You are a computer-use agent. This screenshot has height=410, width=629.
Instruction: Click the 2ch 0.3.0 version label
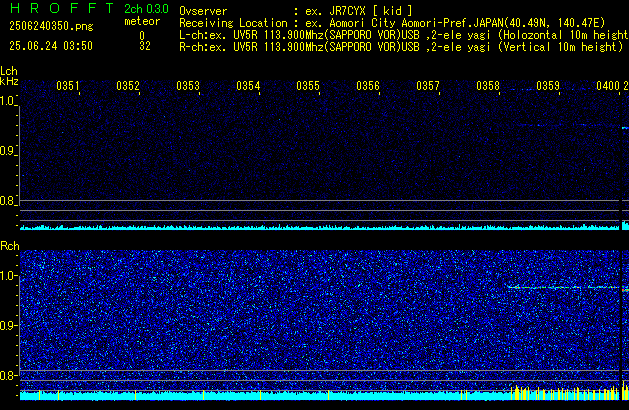pos(146,9)
